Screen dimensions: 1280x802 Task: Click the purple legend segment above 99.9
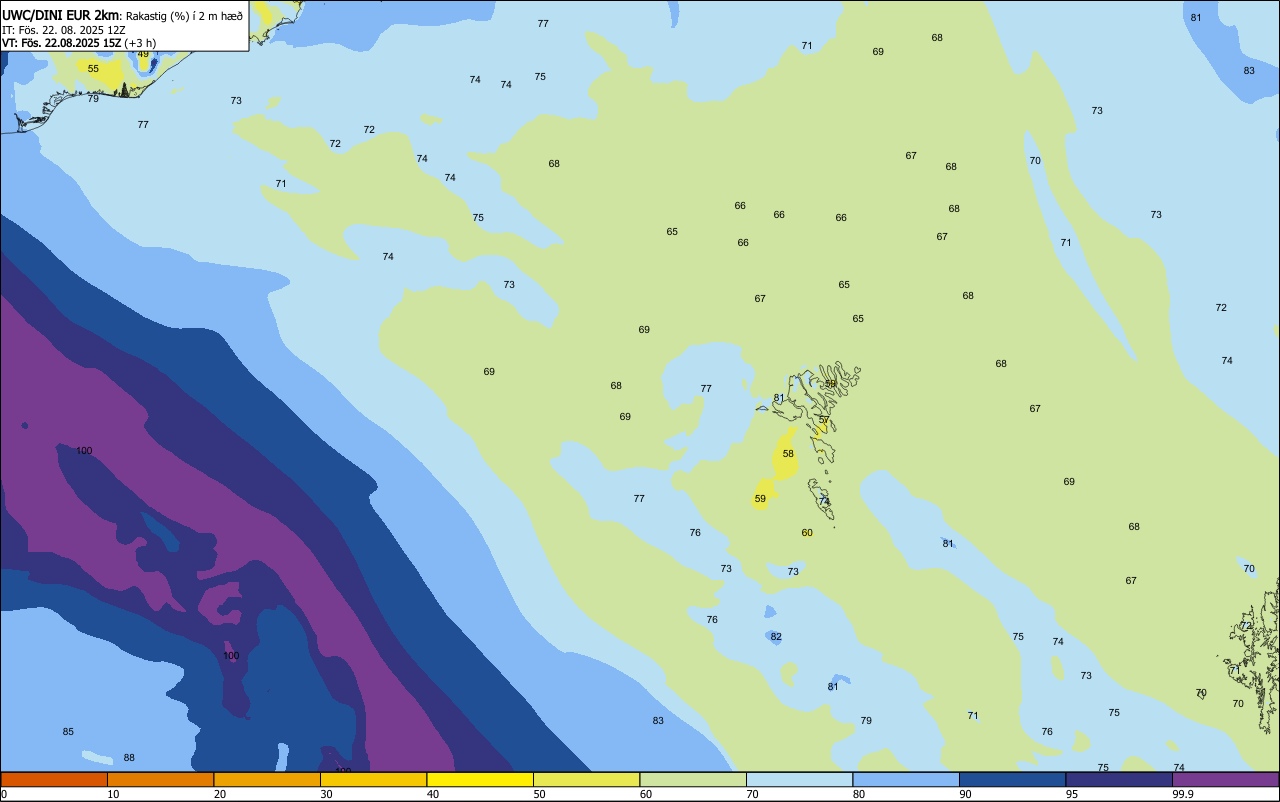(x=1225, y=779)
